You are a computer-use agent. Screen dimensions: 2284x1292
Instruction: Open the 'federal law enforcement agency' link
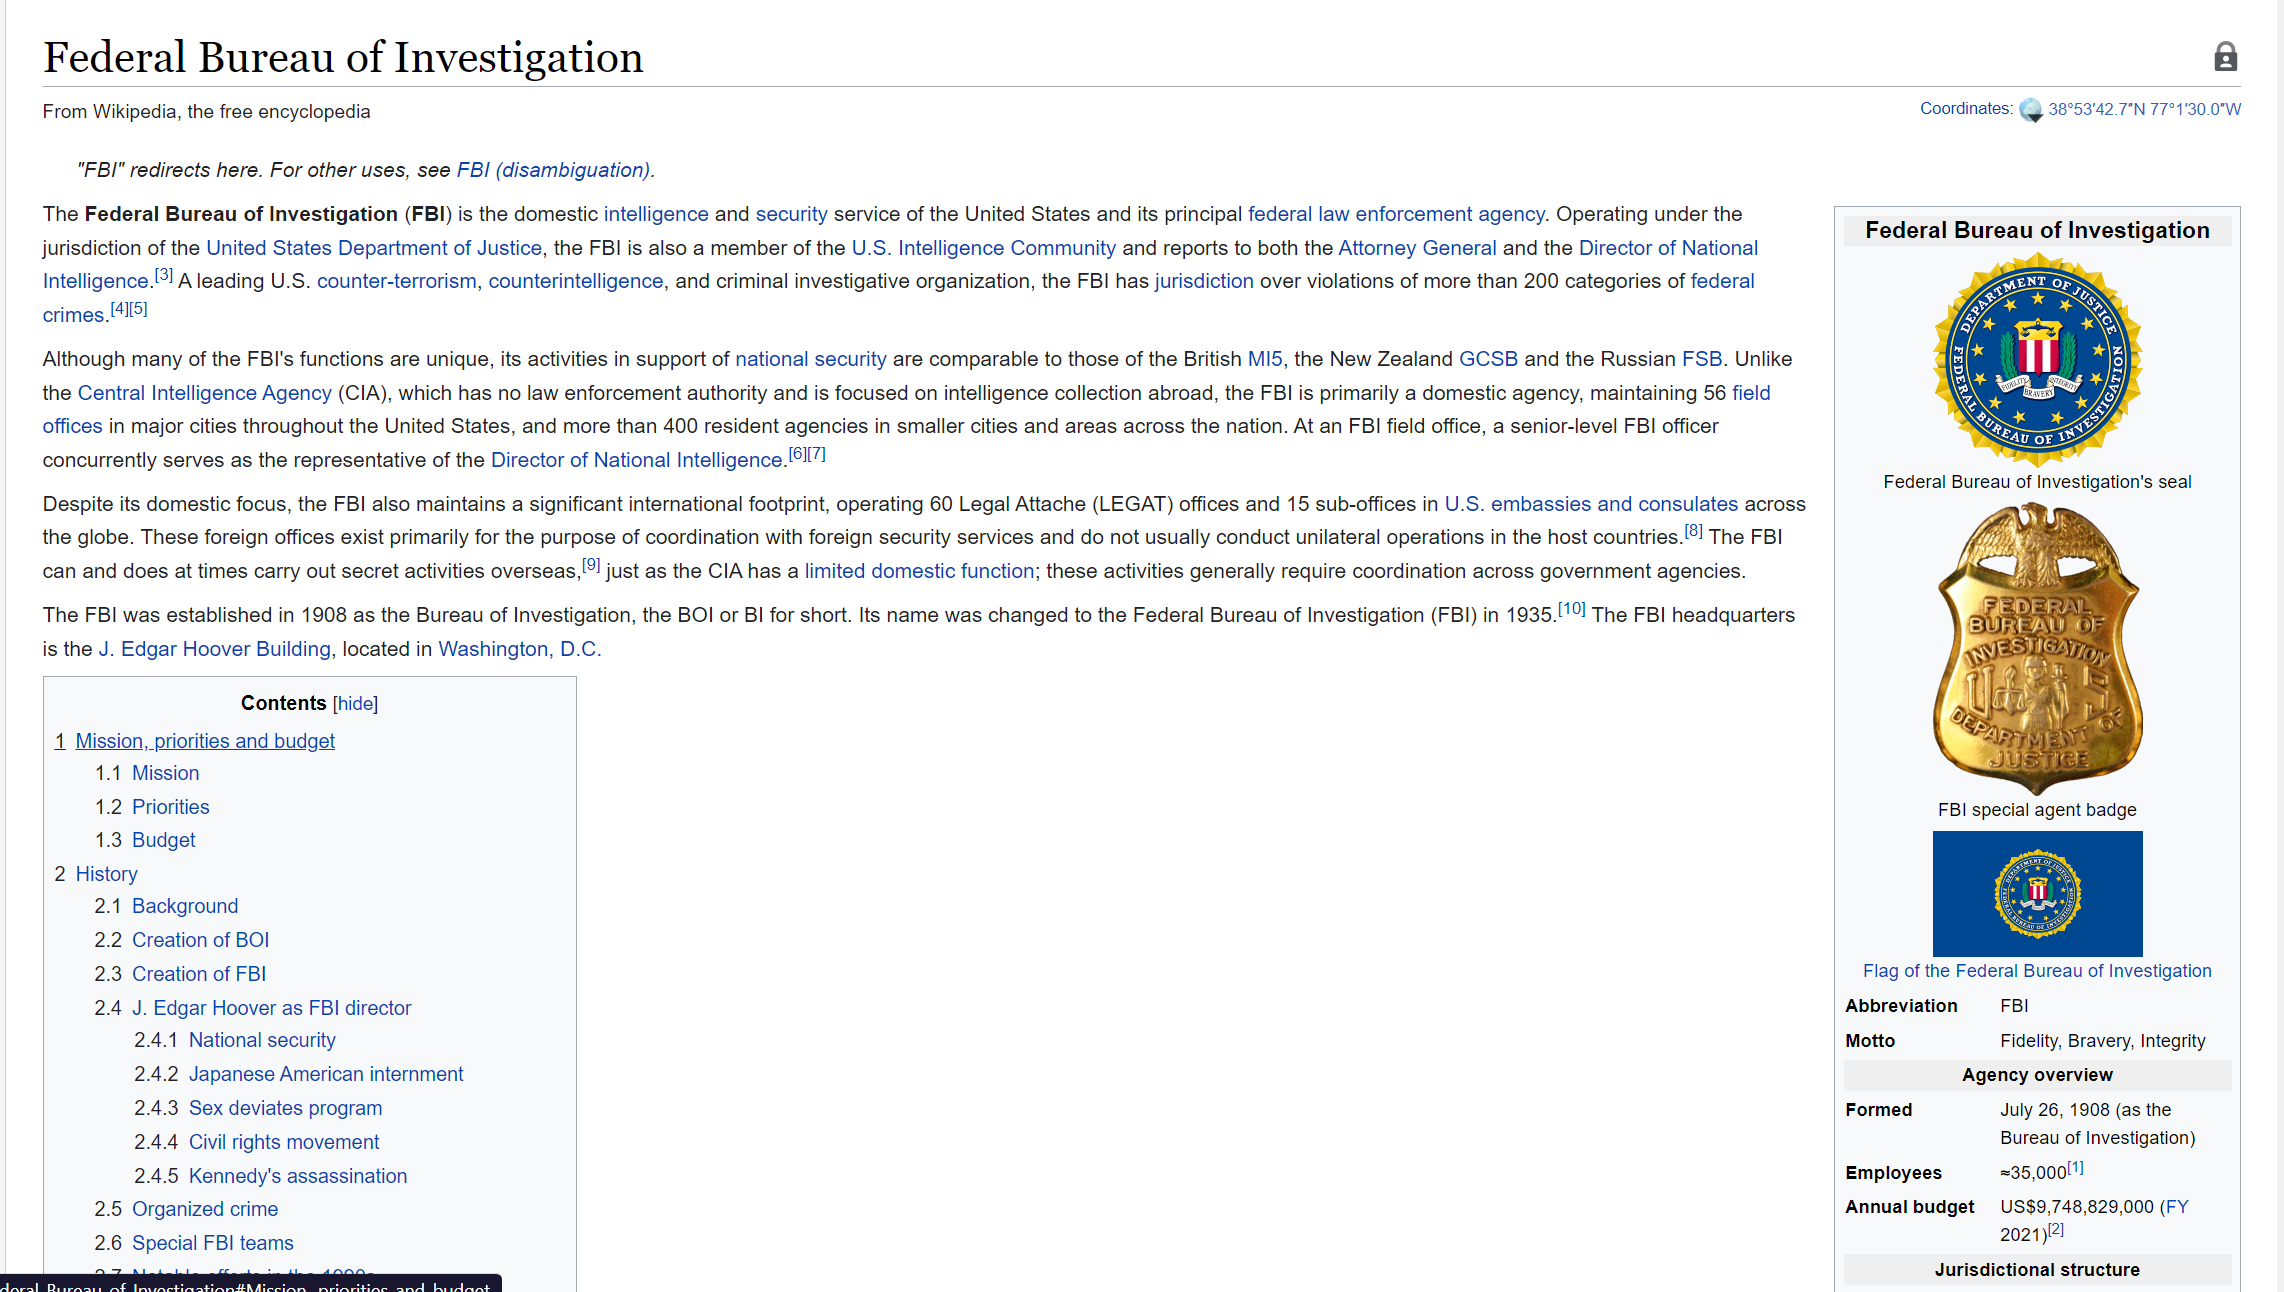[1396, 214]
